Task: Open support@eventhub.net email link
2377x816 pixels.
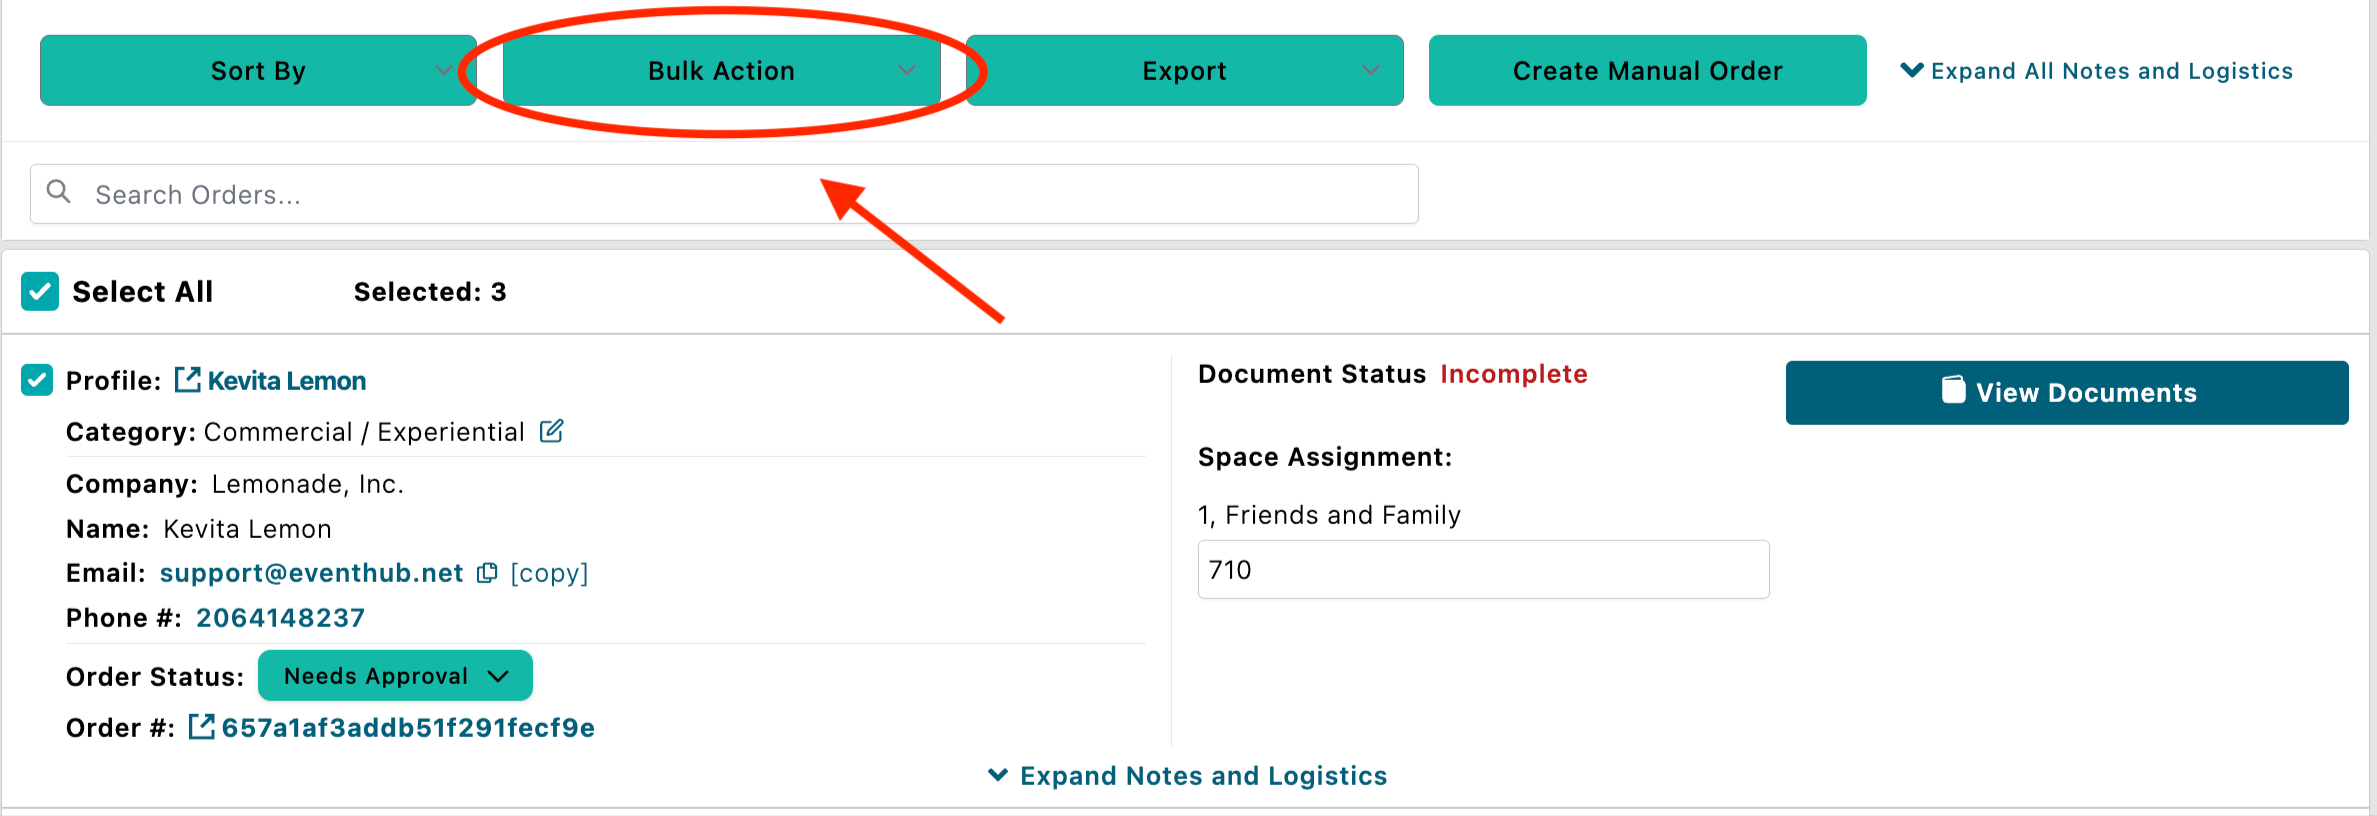Action: pos(311,573)
